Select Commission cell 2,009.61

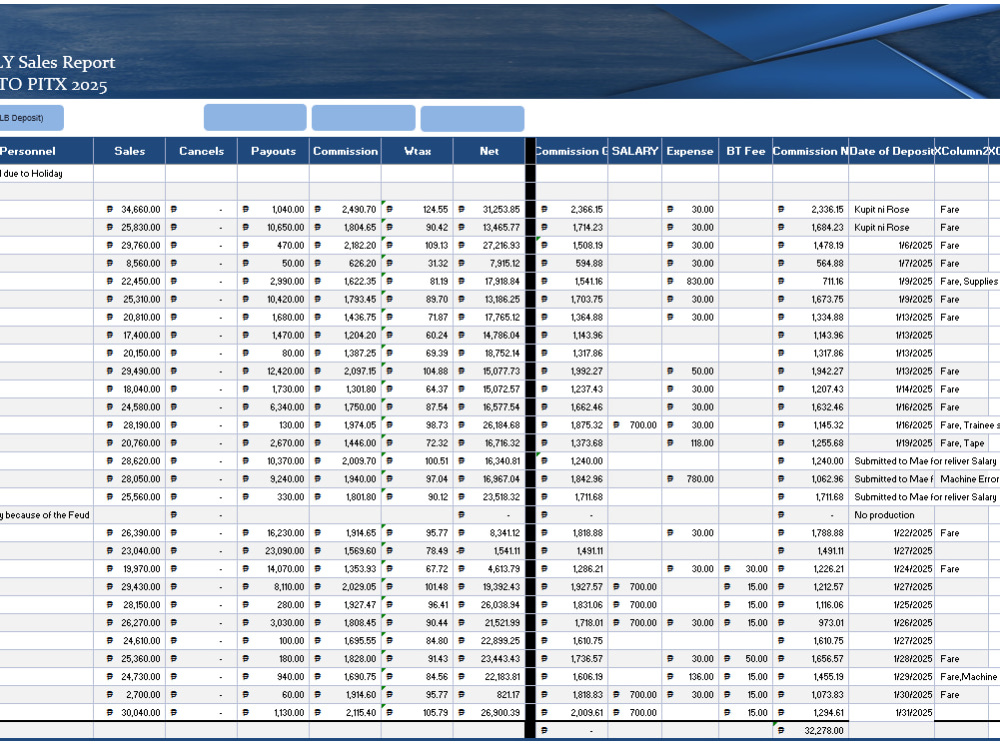pos(572,713)
